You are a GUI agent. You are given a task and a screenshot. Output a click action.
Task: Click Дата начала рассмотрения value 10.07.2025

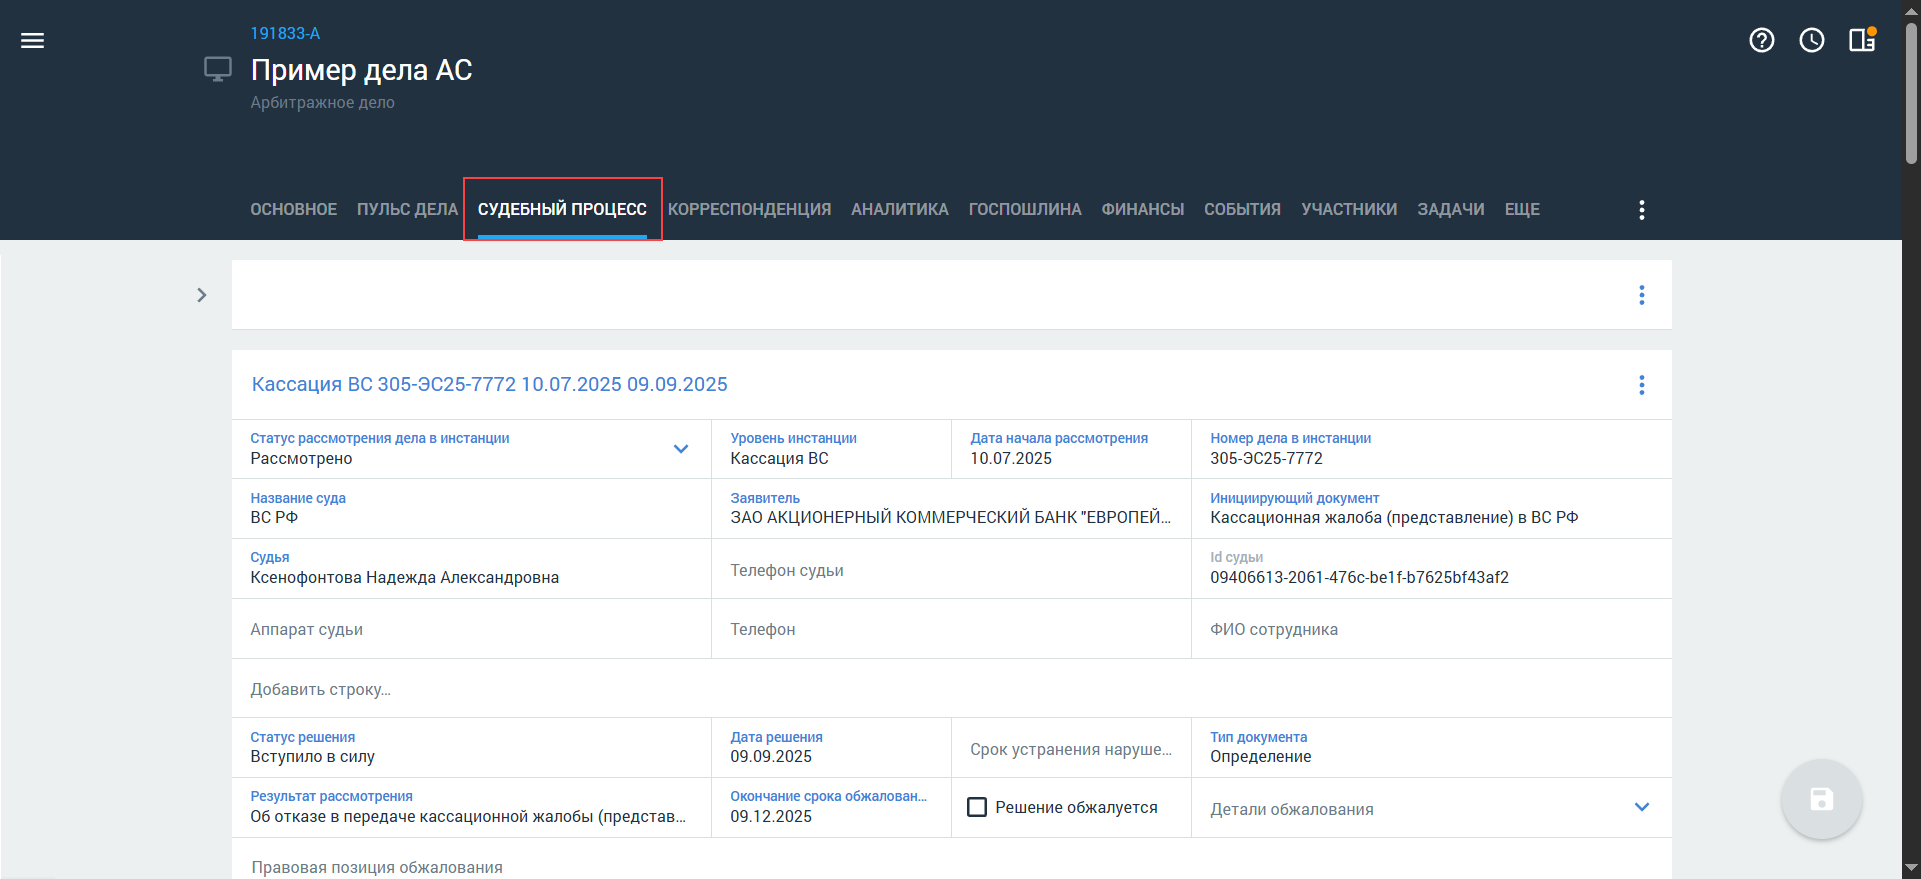click(x=1011, y=458)
